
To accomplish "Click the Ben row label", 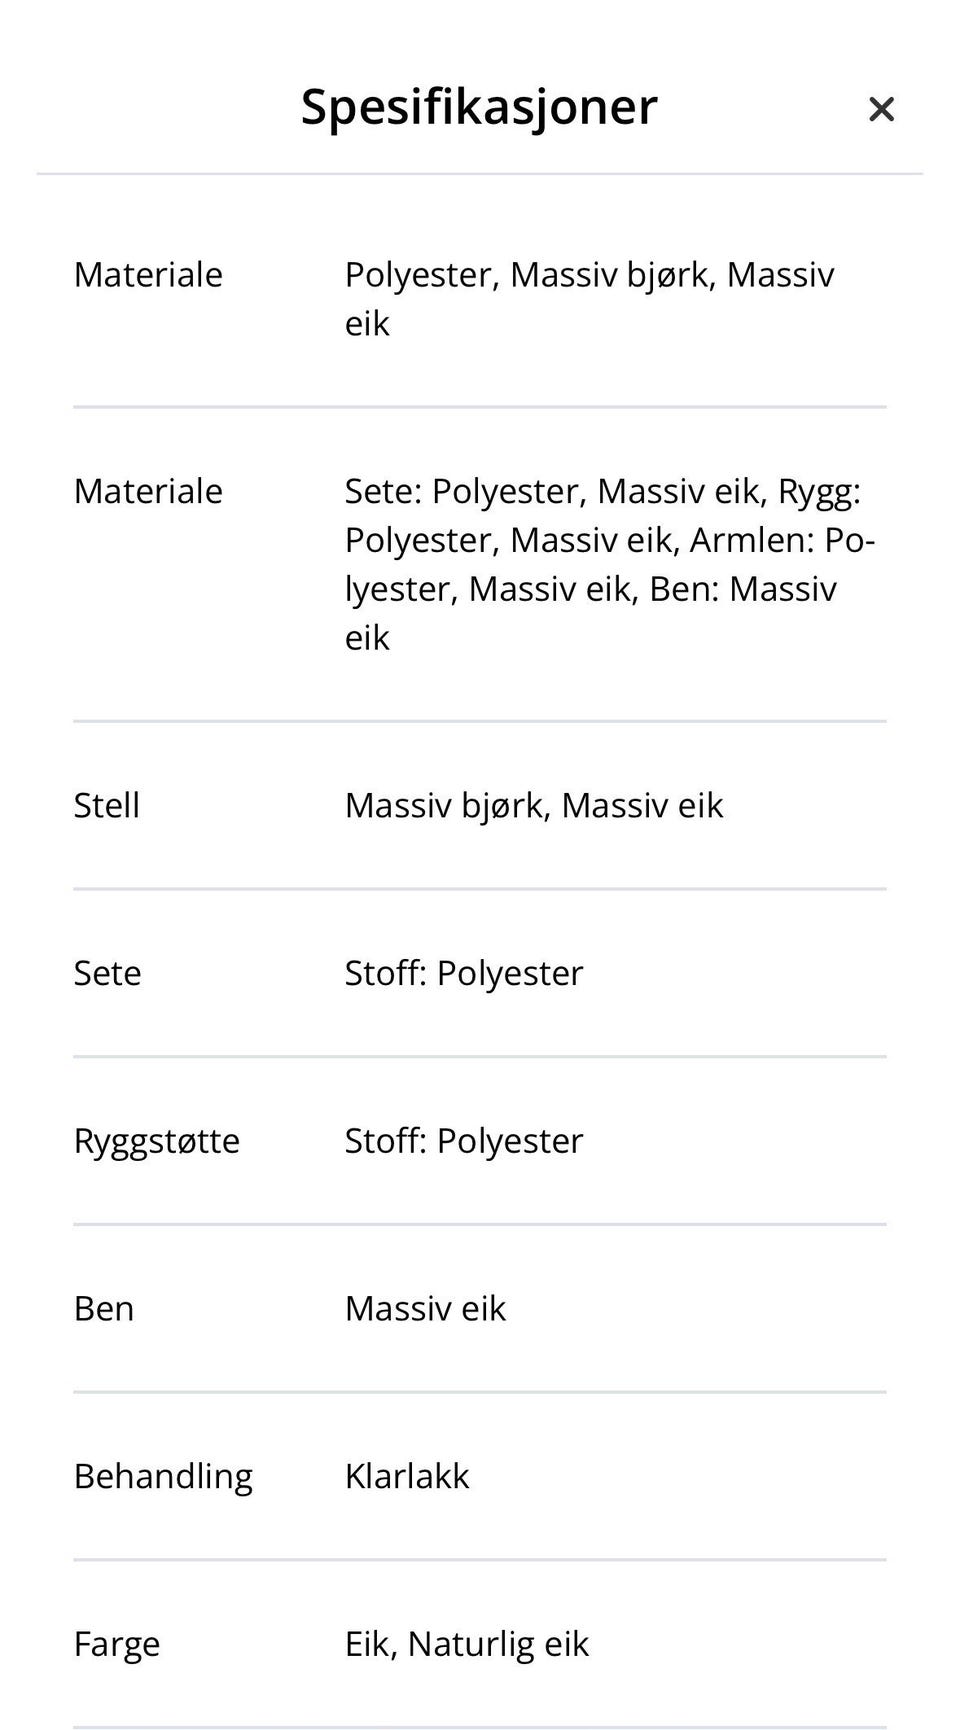I will coord(103,1309).
